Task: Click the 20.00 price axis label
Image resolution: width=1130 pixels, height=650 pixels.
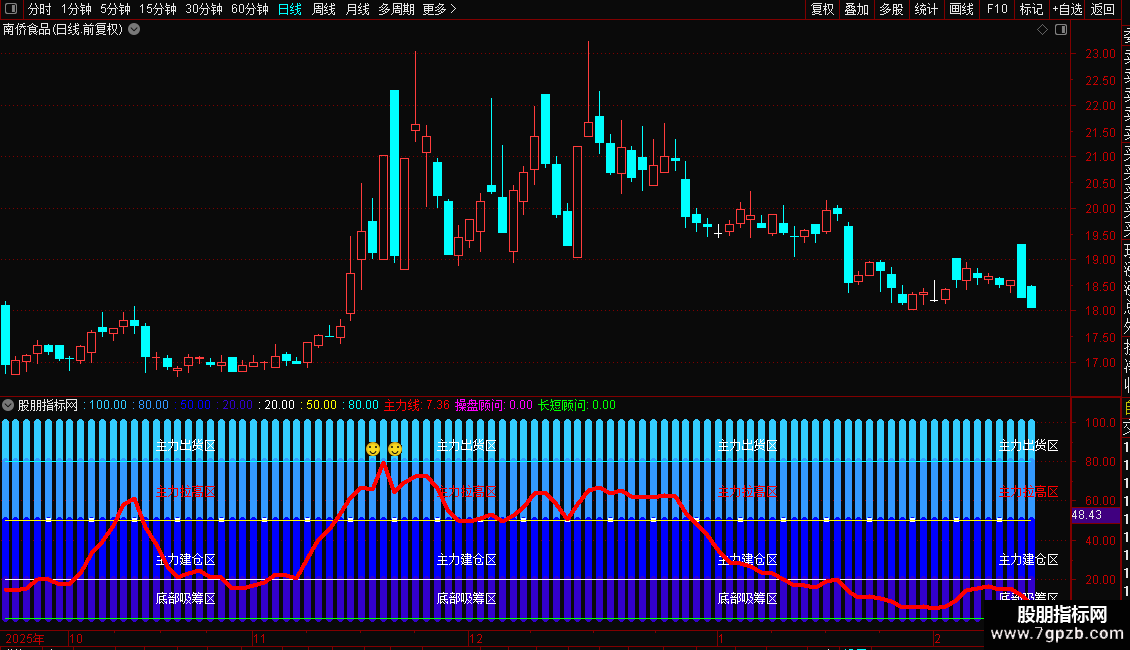Action: [x=1100, y=208]
